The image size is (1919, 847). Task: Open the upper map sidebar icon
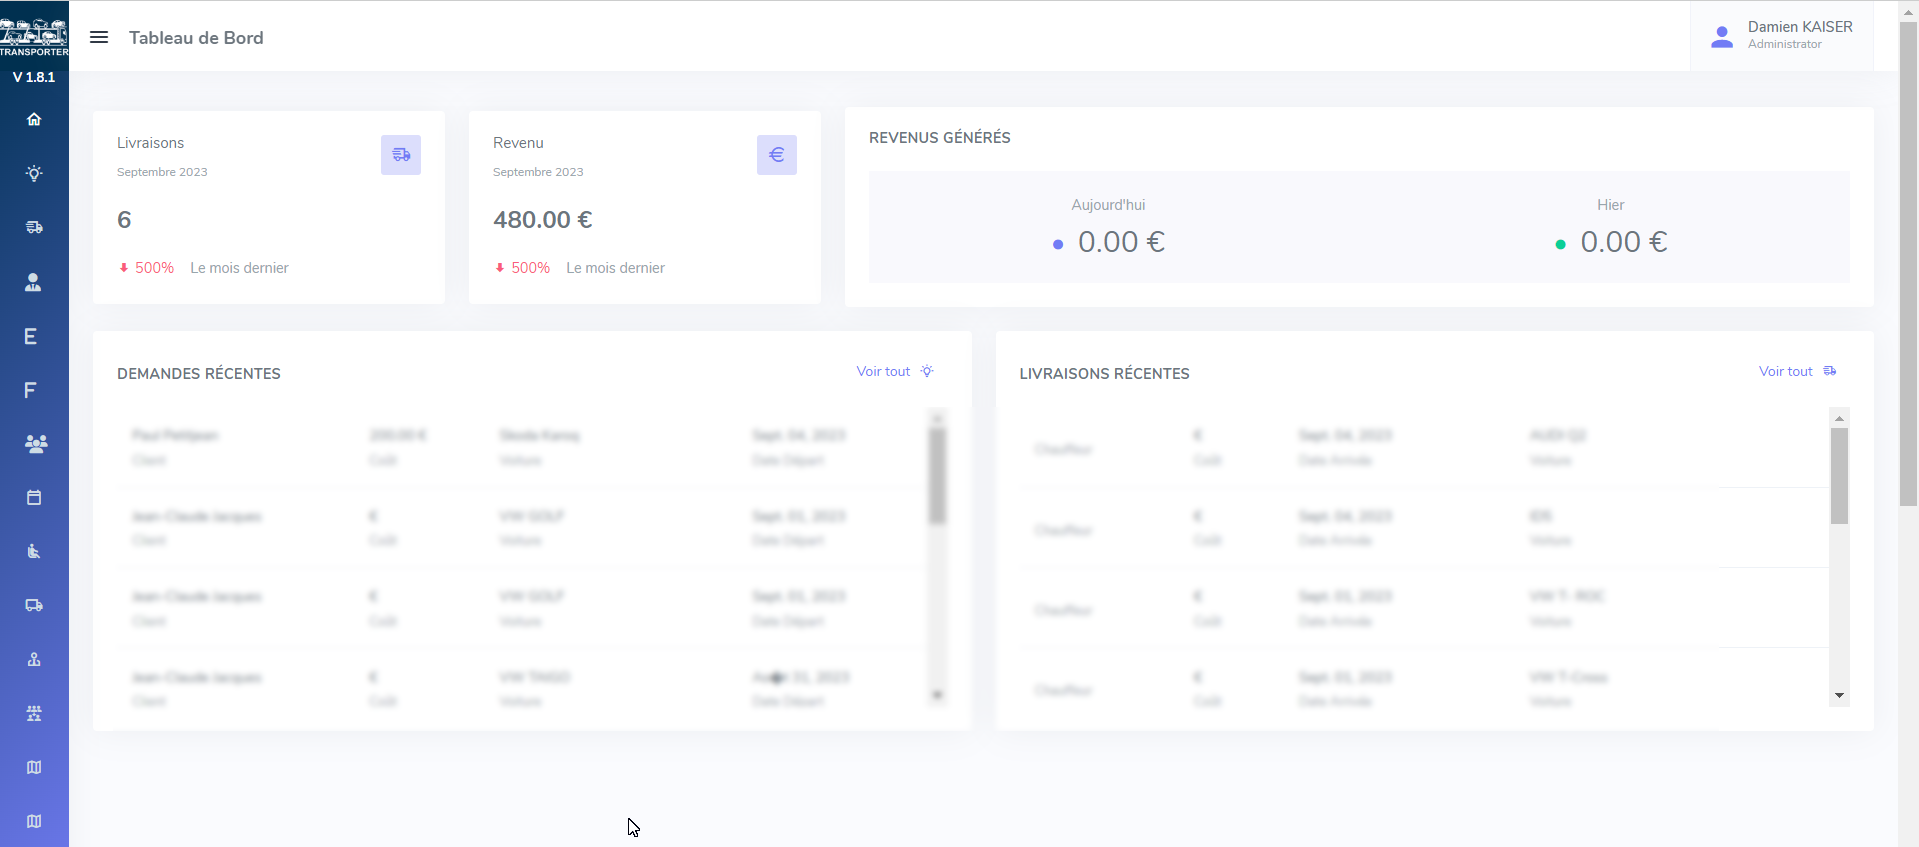coord(34,767)
